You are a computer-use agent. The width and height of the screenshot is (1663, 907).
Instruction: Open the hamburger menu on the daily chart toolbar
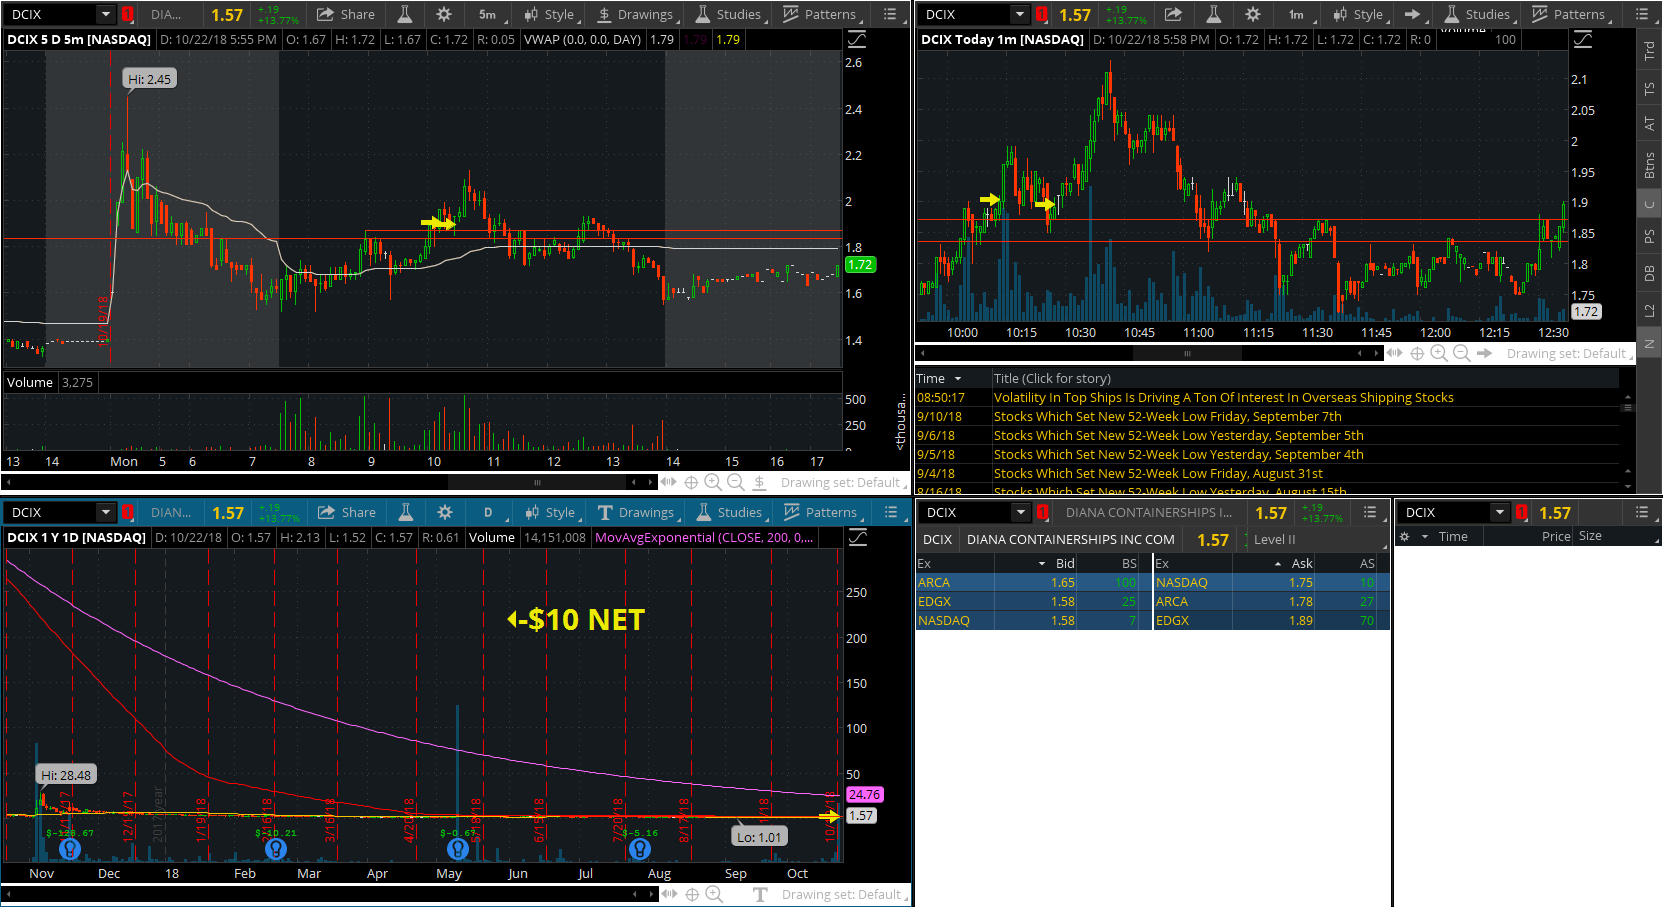[891, 512]
